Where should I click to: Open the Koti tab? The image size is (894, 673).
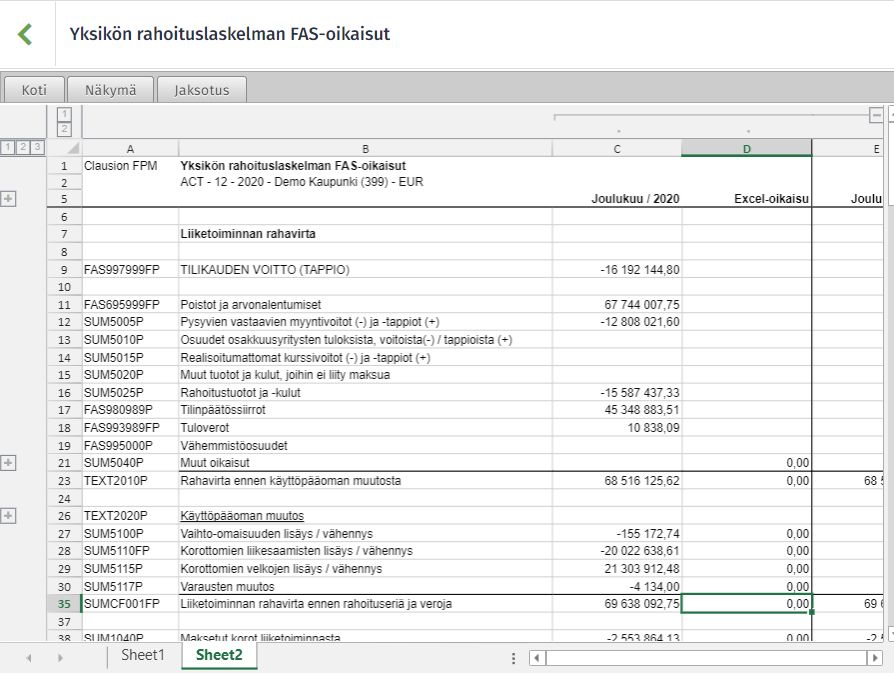point(34,90)
